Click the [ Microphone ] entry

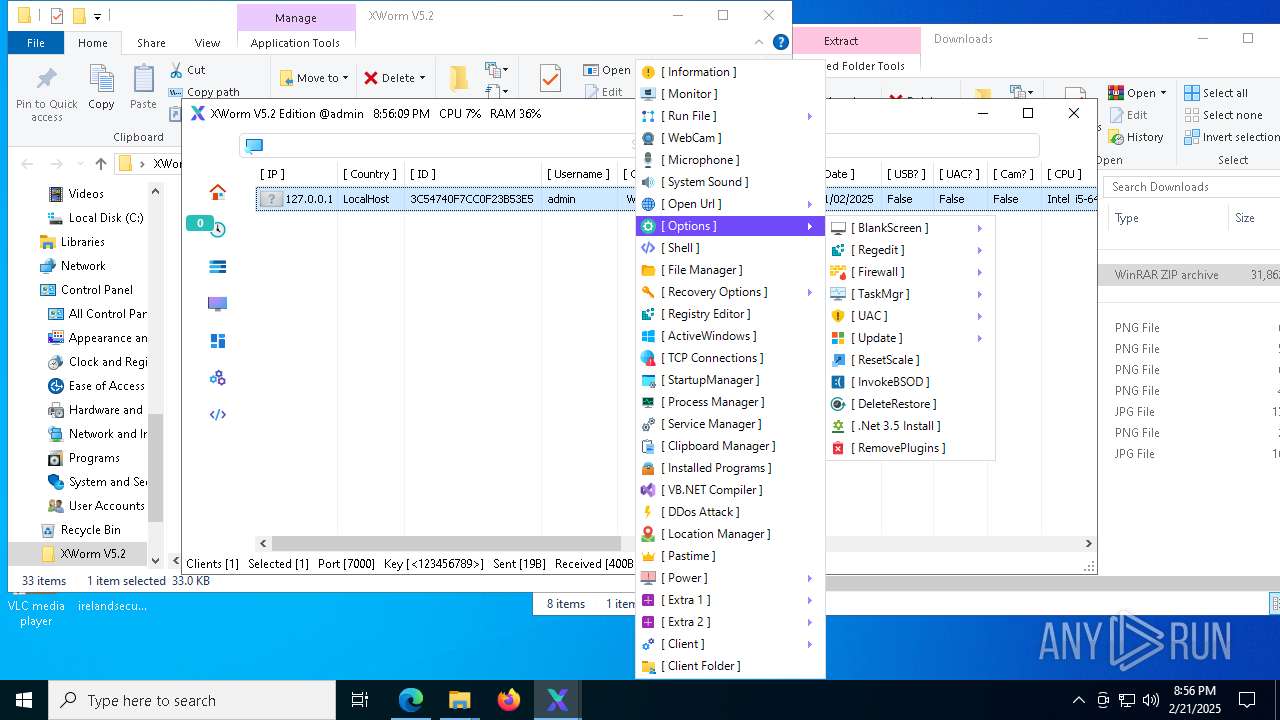pyautogui.click(x=730, y=160)
